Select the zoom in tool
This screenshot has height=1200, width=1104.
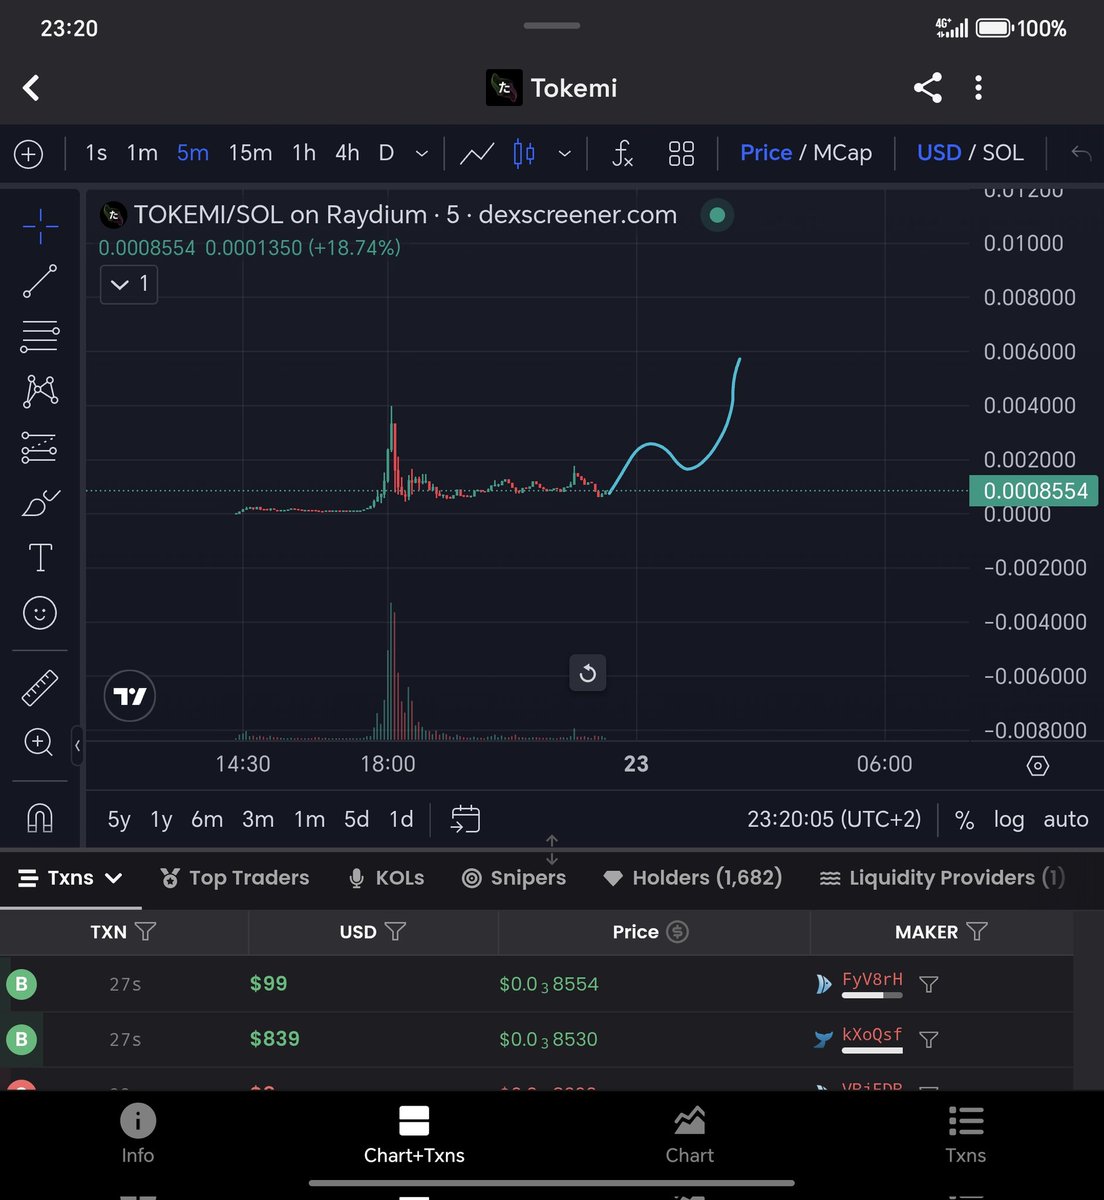point(39,742)
